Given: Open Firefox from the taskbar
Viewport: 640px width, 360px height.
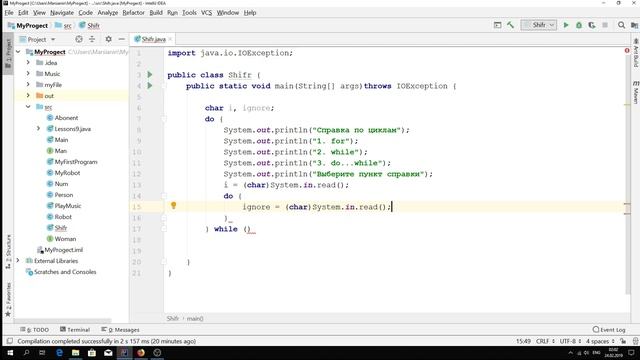Looking at the screenshot, I should [x=141, y=353].
